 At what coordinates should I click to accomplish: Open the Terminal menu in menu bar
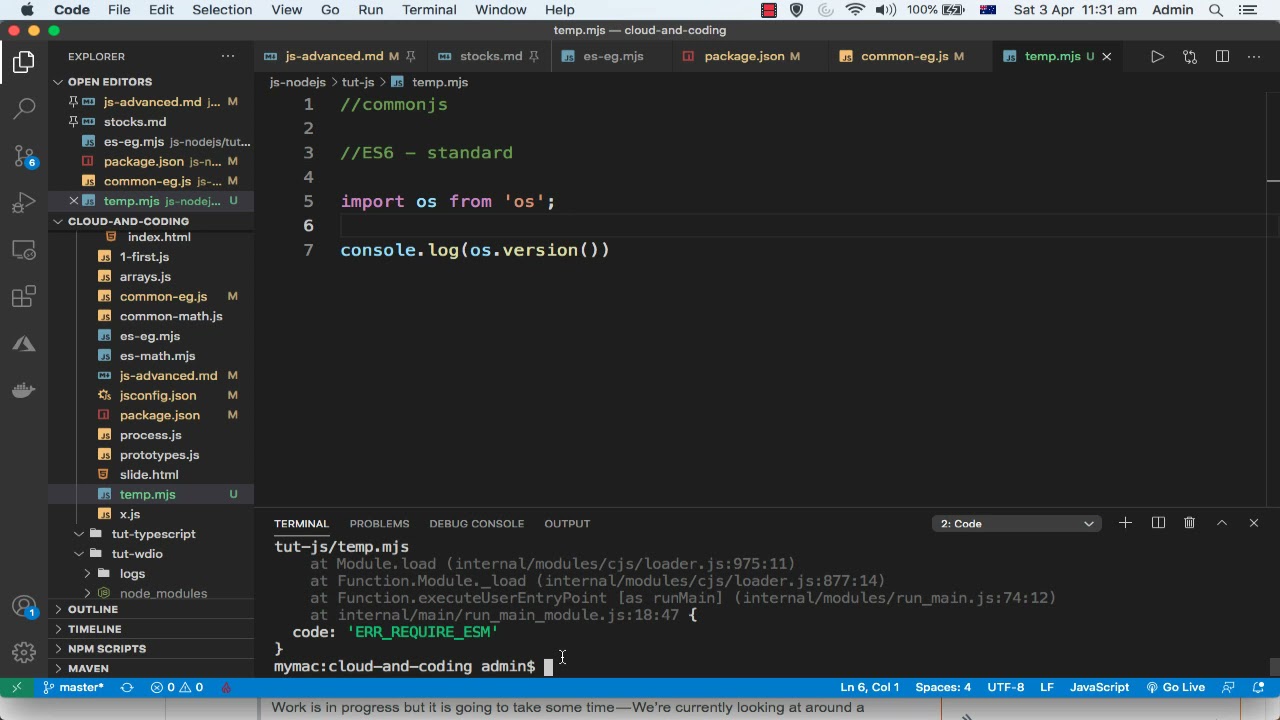[x=429, y=10]
